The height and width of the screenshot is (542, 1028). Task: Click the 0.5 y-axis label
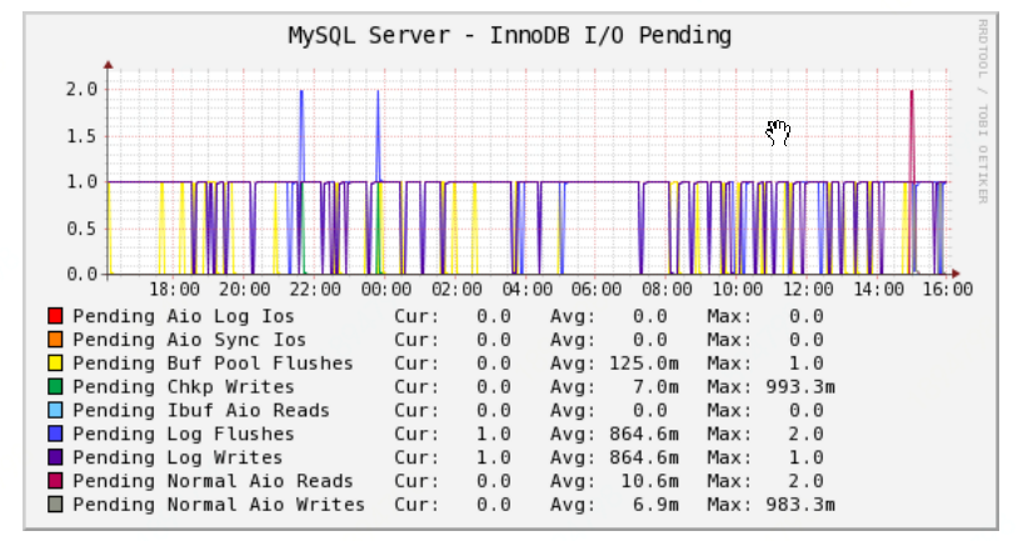[x=81, y=229]
